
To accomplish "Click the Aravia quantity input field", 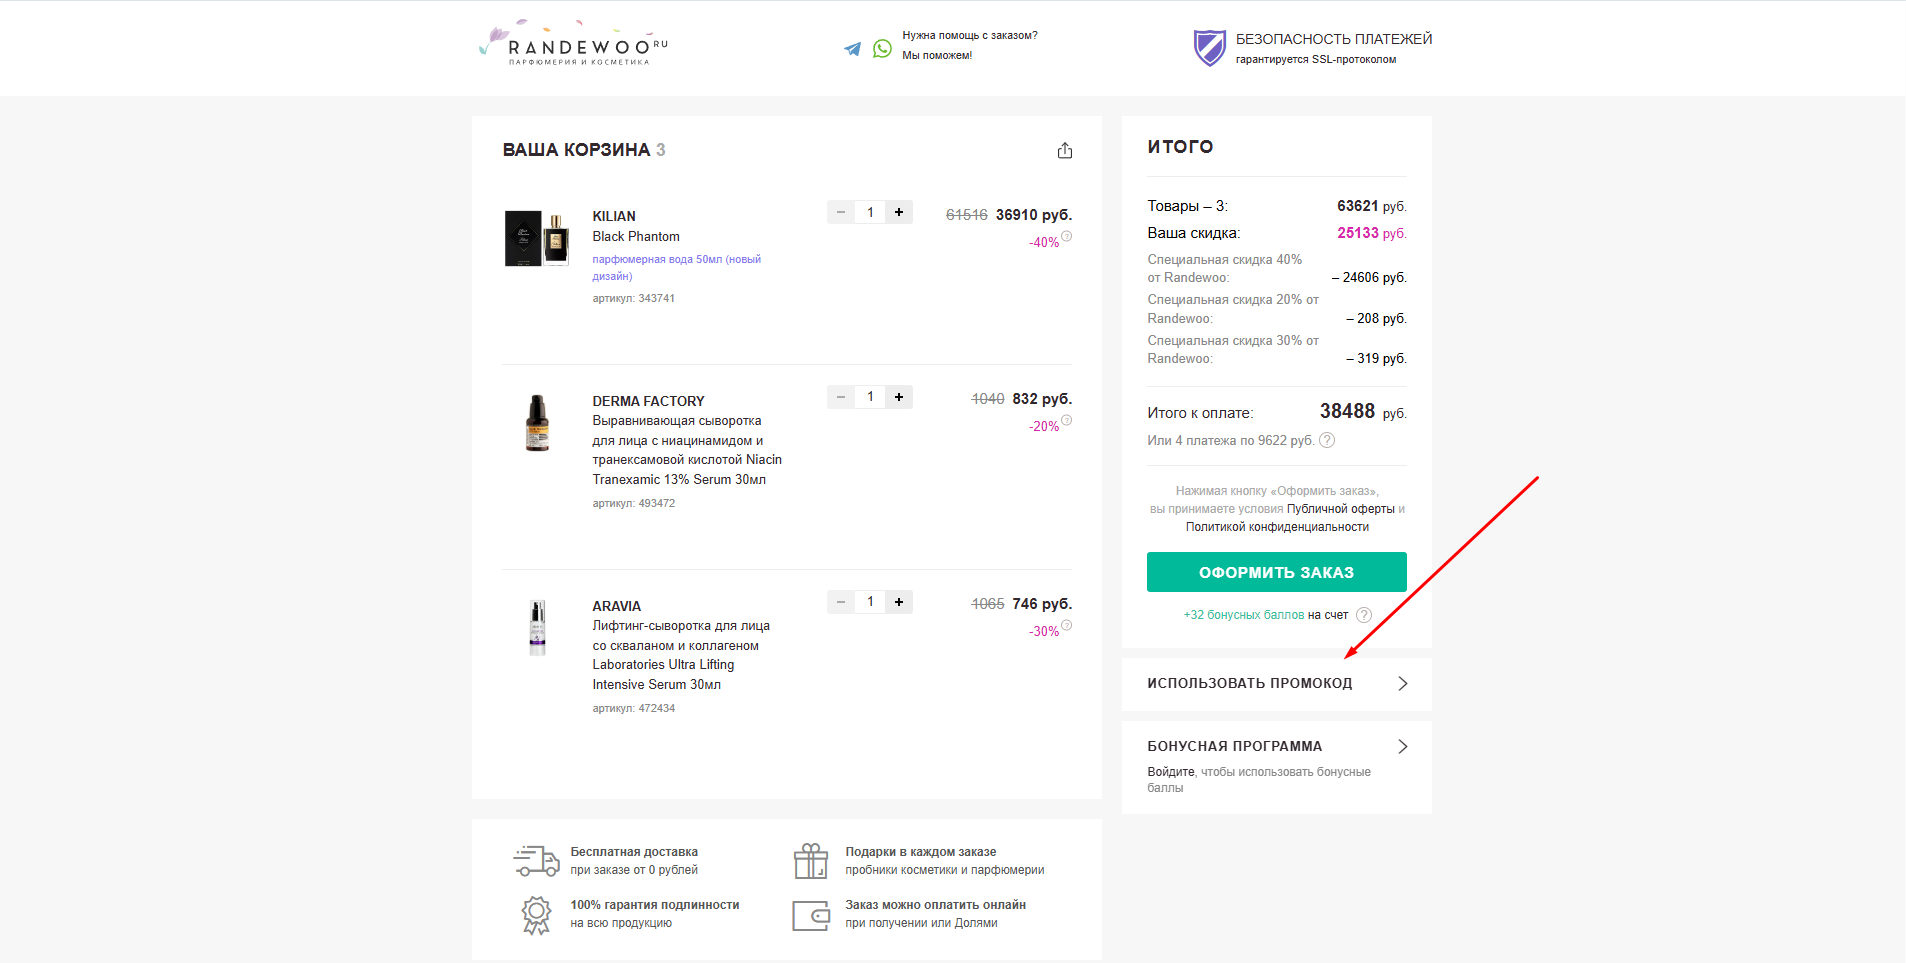I will pyautogui.click(x=870, y=602).
